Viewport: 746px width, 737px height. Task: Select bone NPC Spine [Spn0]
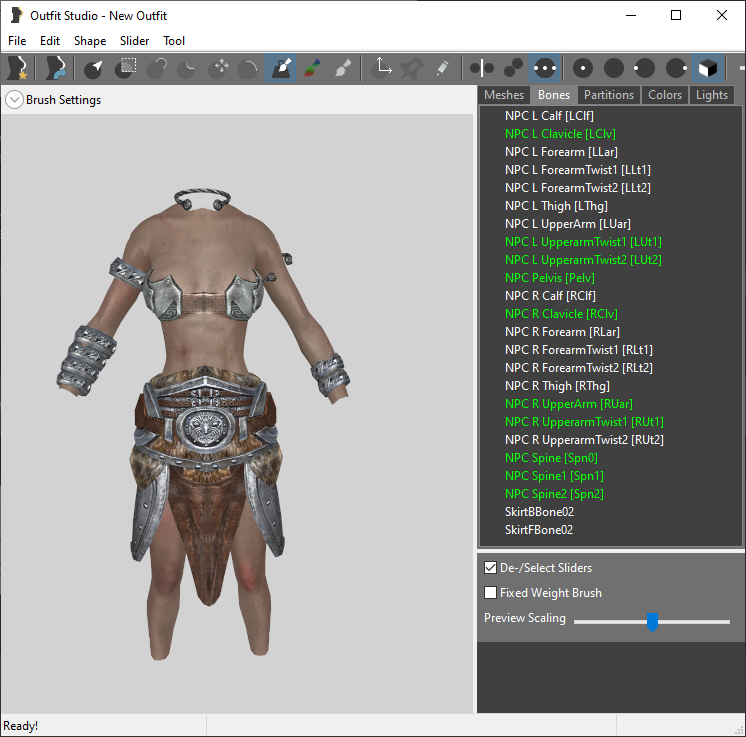551,458
